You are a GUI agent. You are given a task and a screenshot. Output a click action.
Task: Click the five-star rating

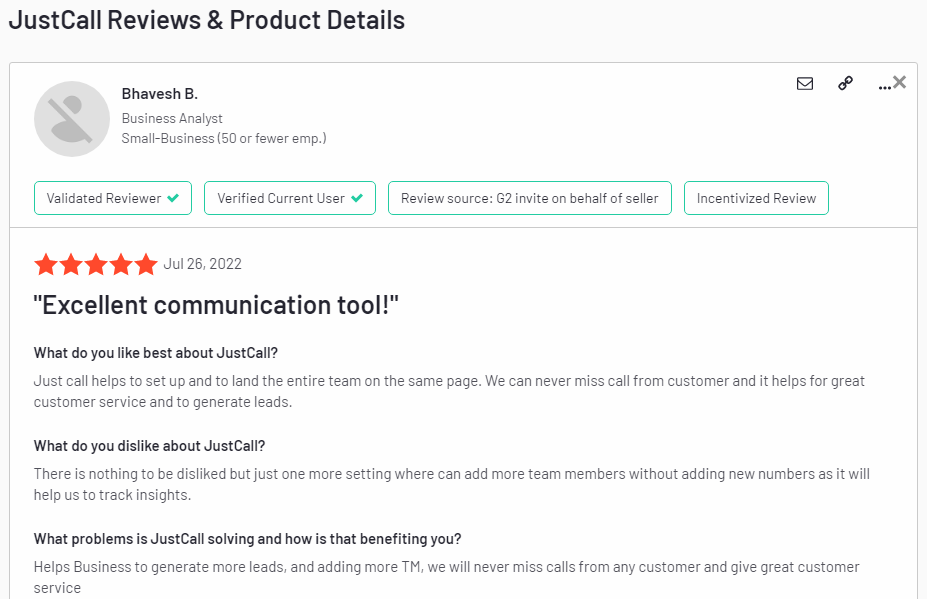click(96, 264)
